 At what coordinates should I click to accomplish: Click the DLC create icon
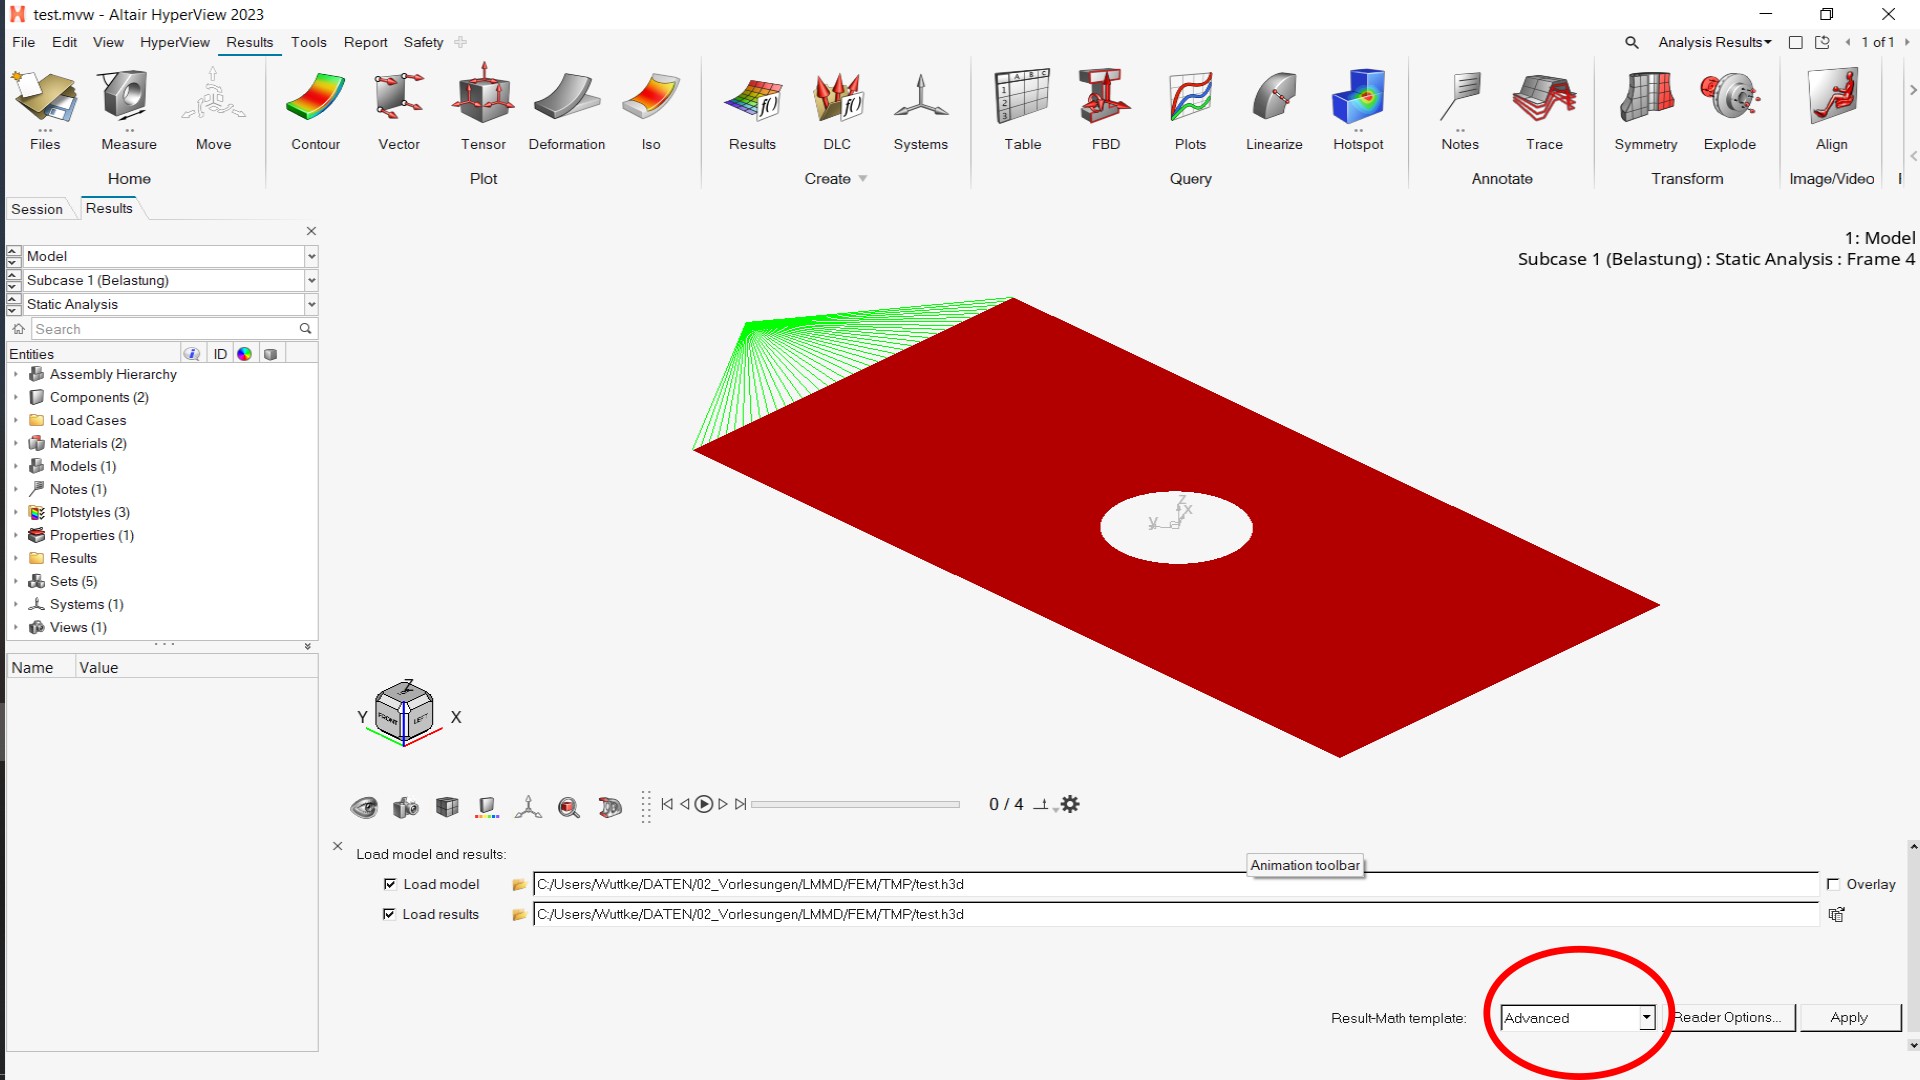837,98
